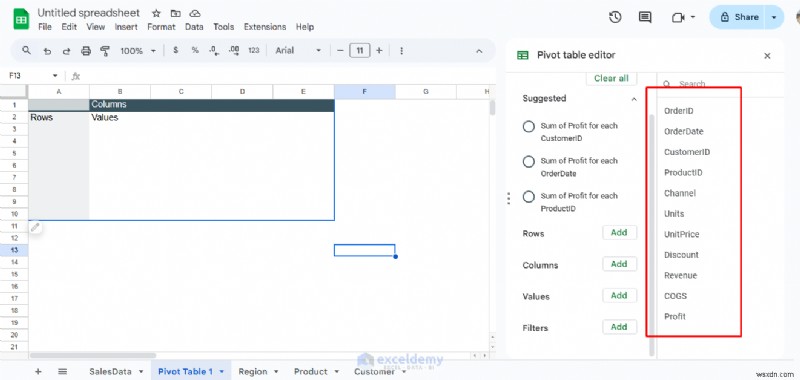Screen dimensions: 800x380
Task: Click the horizontal sheet scrollbar
Action: tap(93, 355)
